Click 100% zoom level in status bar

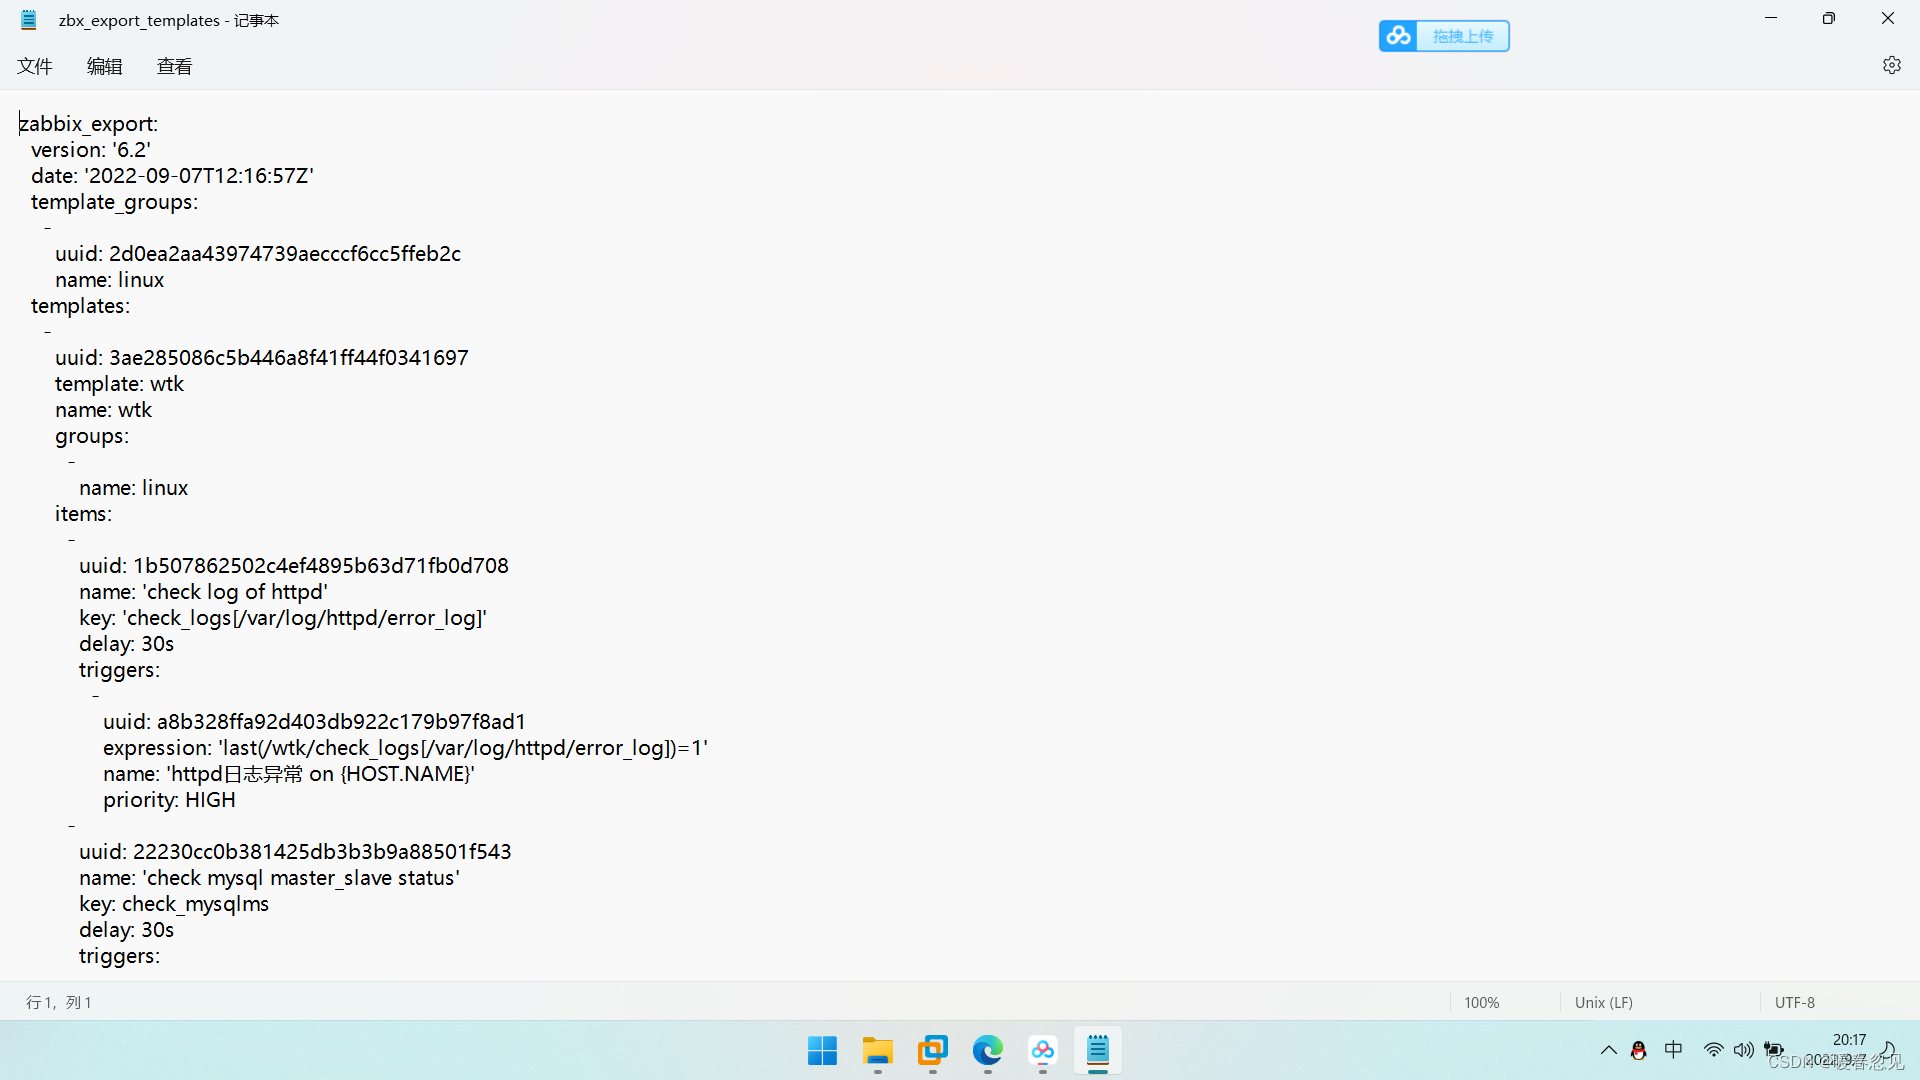tap(1482, 1002)
